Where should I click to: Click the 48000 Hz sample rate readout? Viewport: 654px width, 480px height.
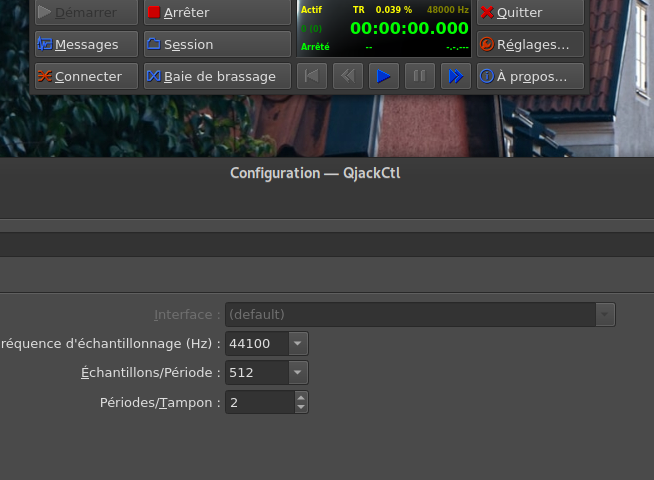[448, 10]
